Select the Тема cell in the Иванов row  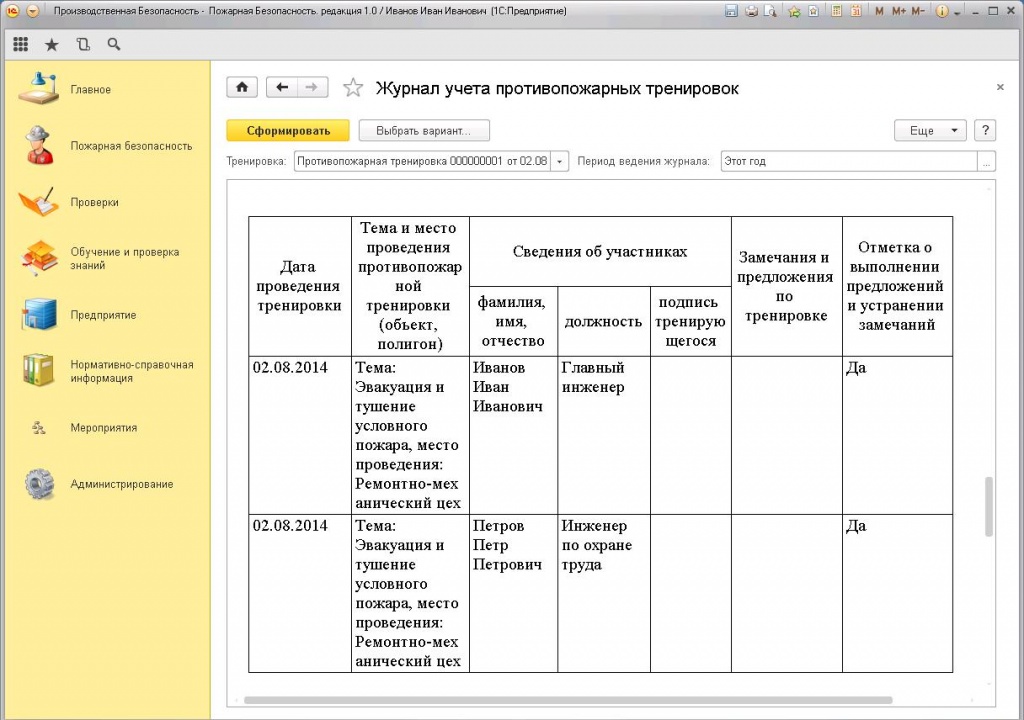[410, 435]
